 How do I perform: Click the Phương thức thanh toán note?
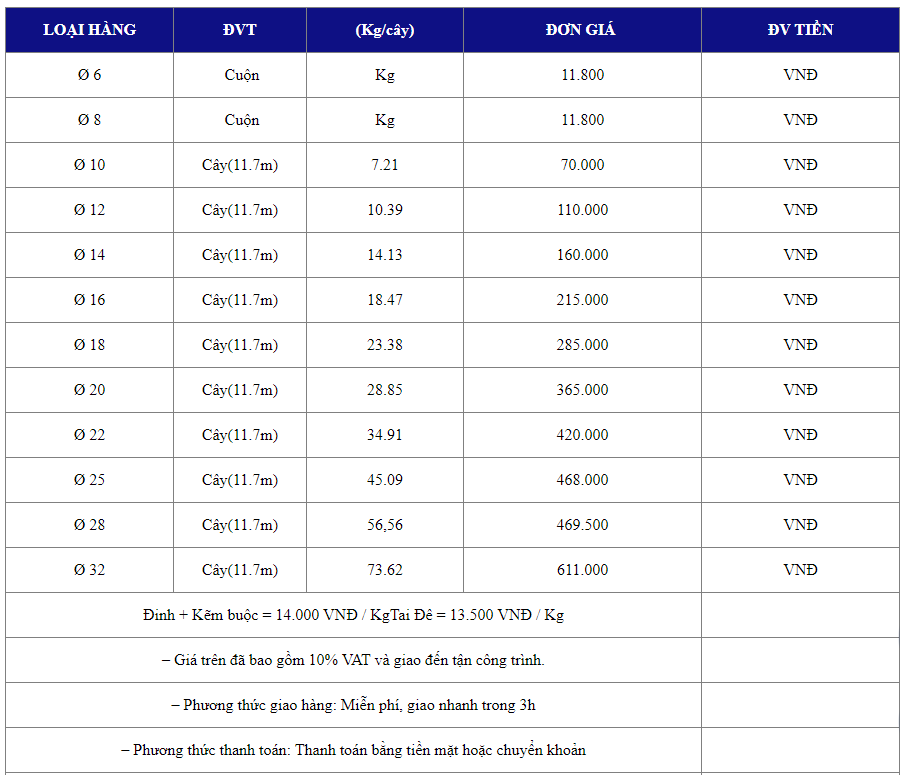click(353, 750)
